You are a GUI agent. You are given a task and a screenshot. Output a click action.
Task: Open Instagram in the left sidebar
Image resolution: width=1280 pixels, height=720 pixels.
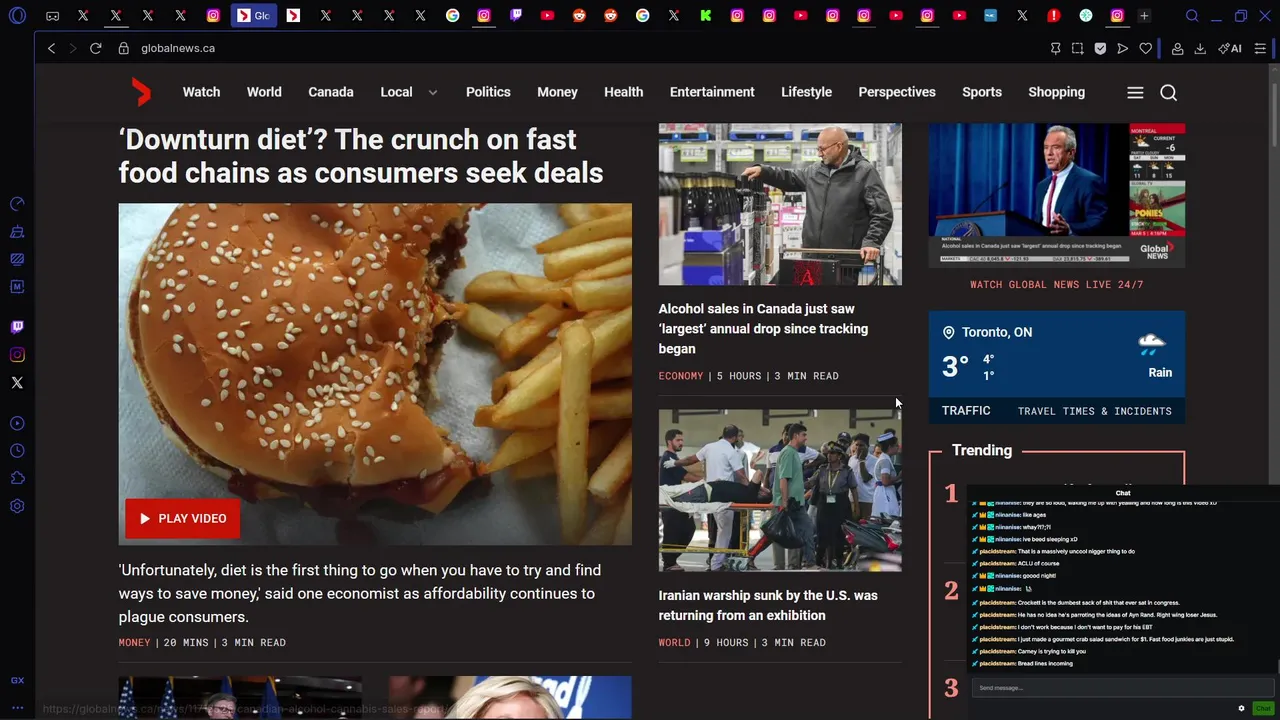pos(17,355)
